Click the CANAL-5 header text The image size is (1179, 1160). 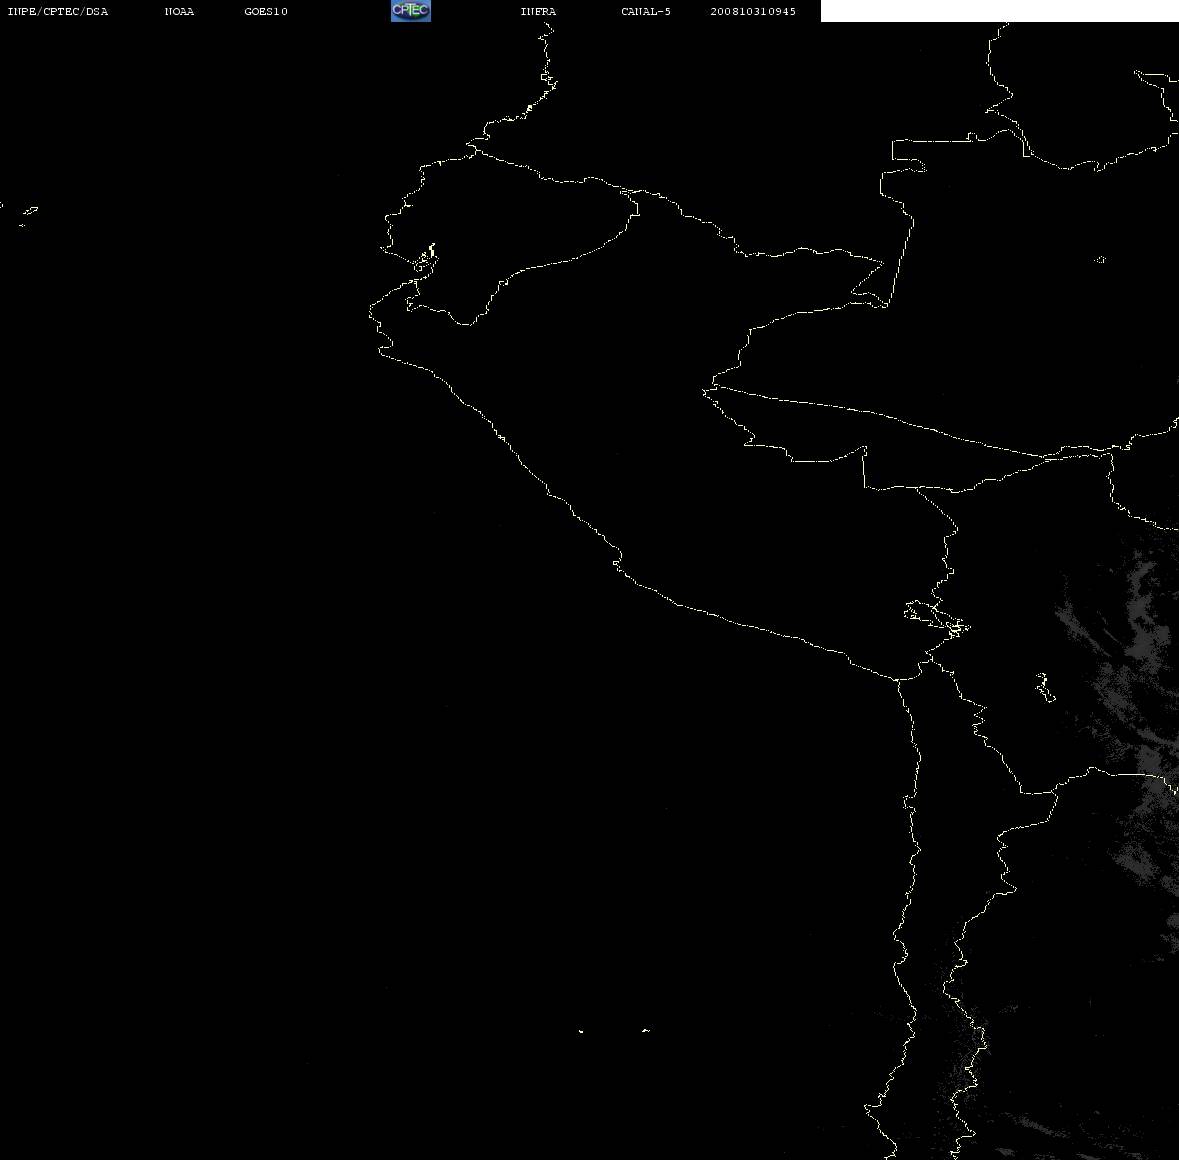coord(646,11)
